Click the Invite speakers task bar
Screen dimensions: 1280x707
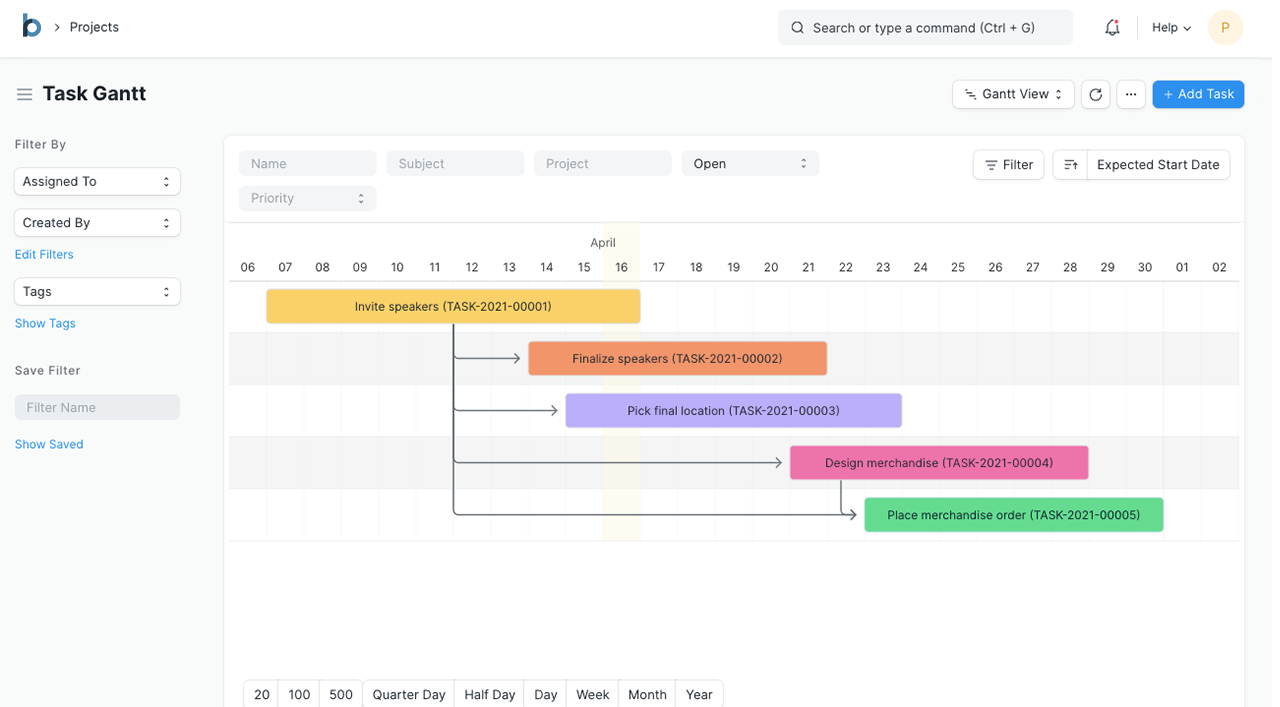[x=453, y=307]
